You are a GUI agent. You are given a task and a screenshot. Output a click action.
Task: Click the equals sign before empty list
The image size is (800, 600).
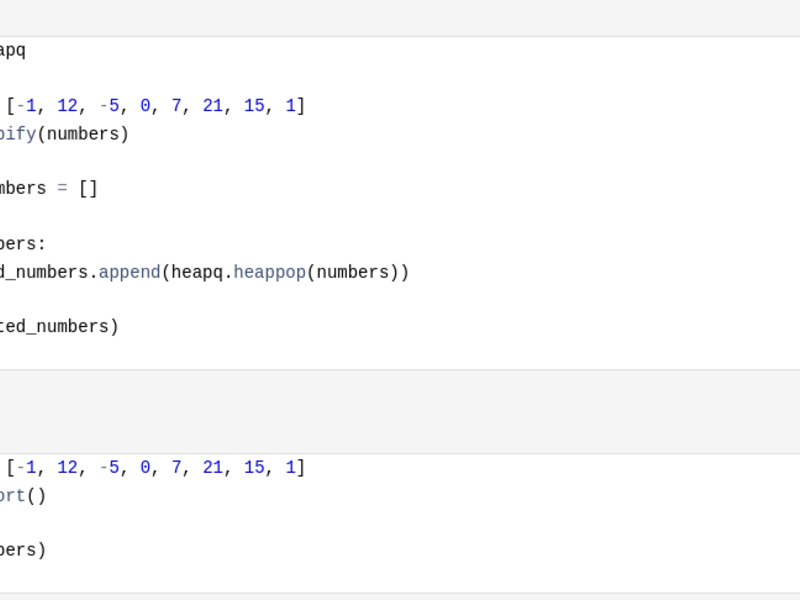coord(62,189)
